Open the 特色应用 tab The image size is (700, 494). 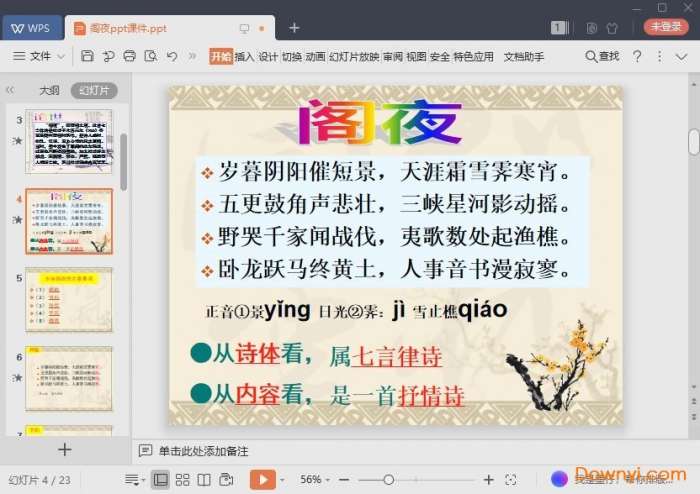coord(474,57)
